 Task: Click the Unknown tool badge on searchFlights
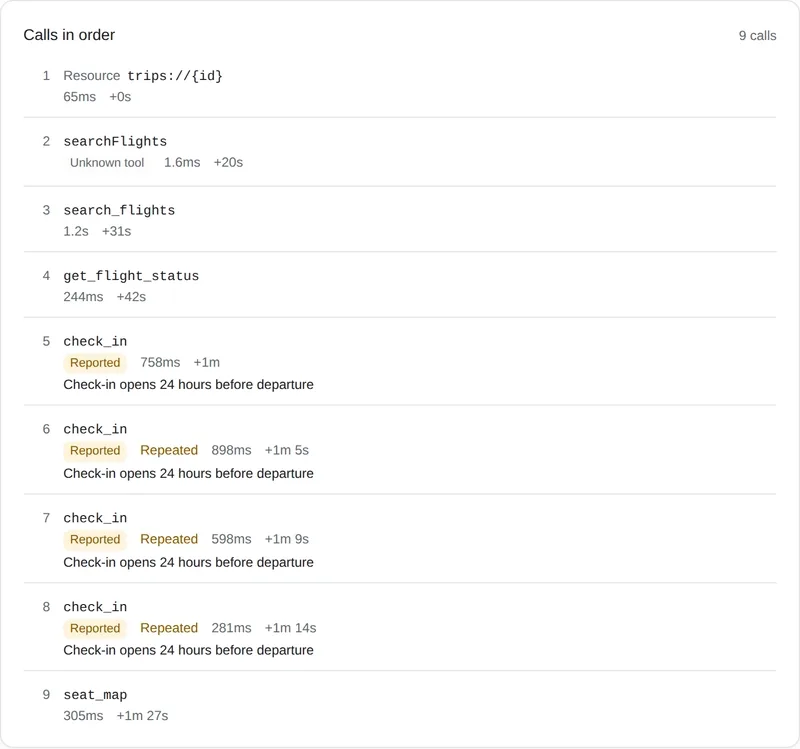point(107,163)
